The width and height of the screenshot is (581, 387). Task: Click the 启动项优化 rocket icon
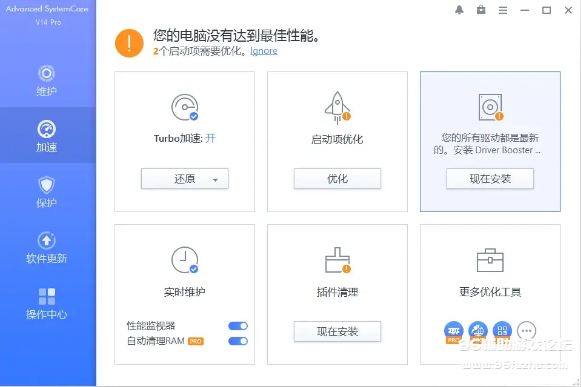[337, 108]
